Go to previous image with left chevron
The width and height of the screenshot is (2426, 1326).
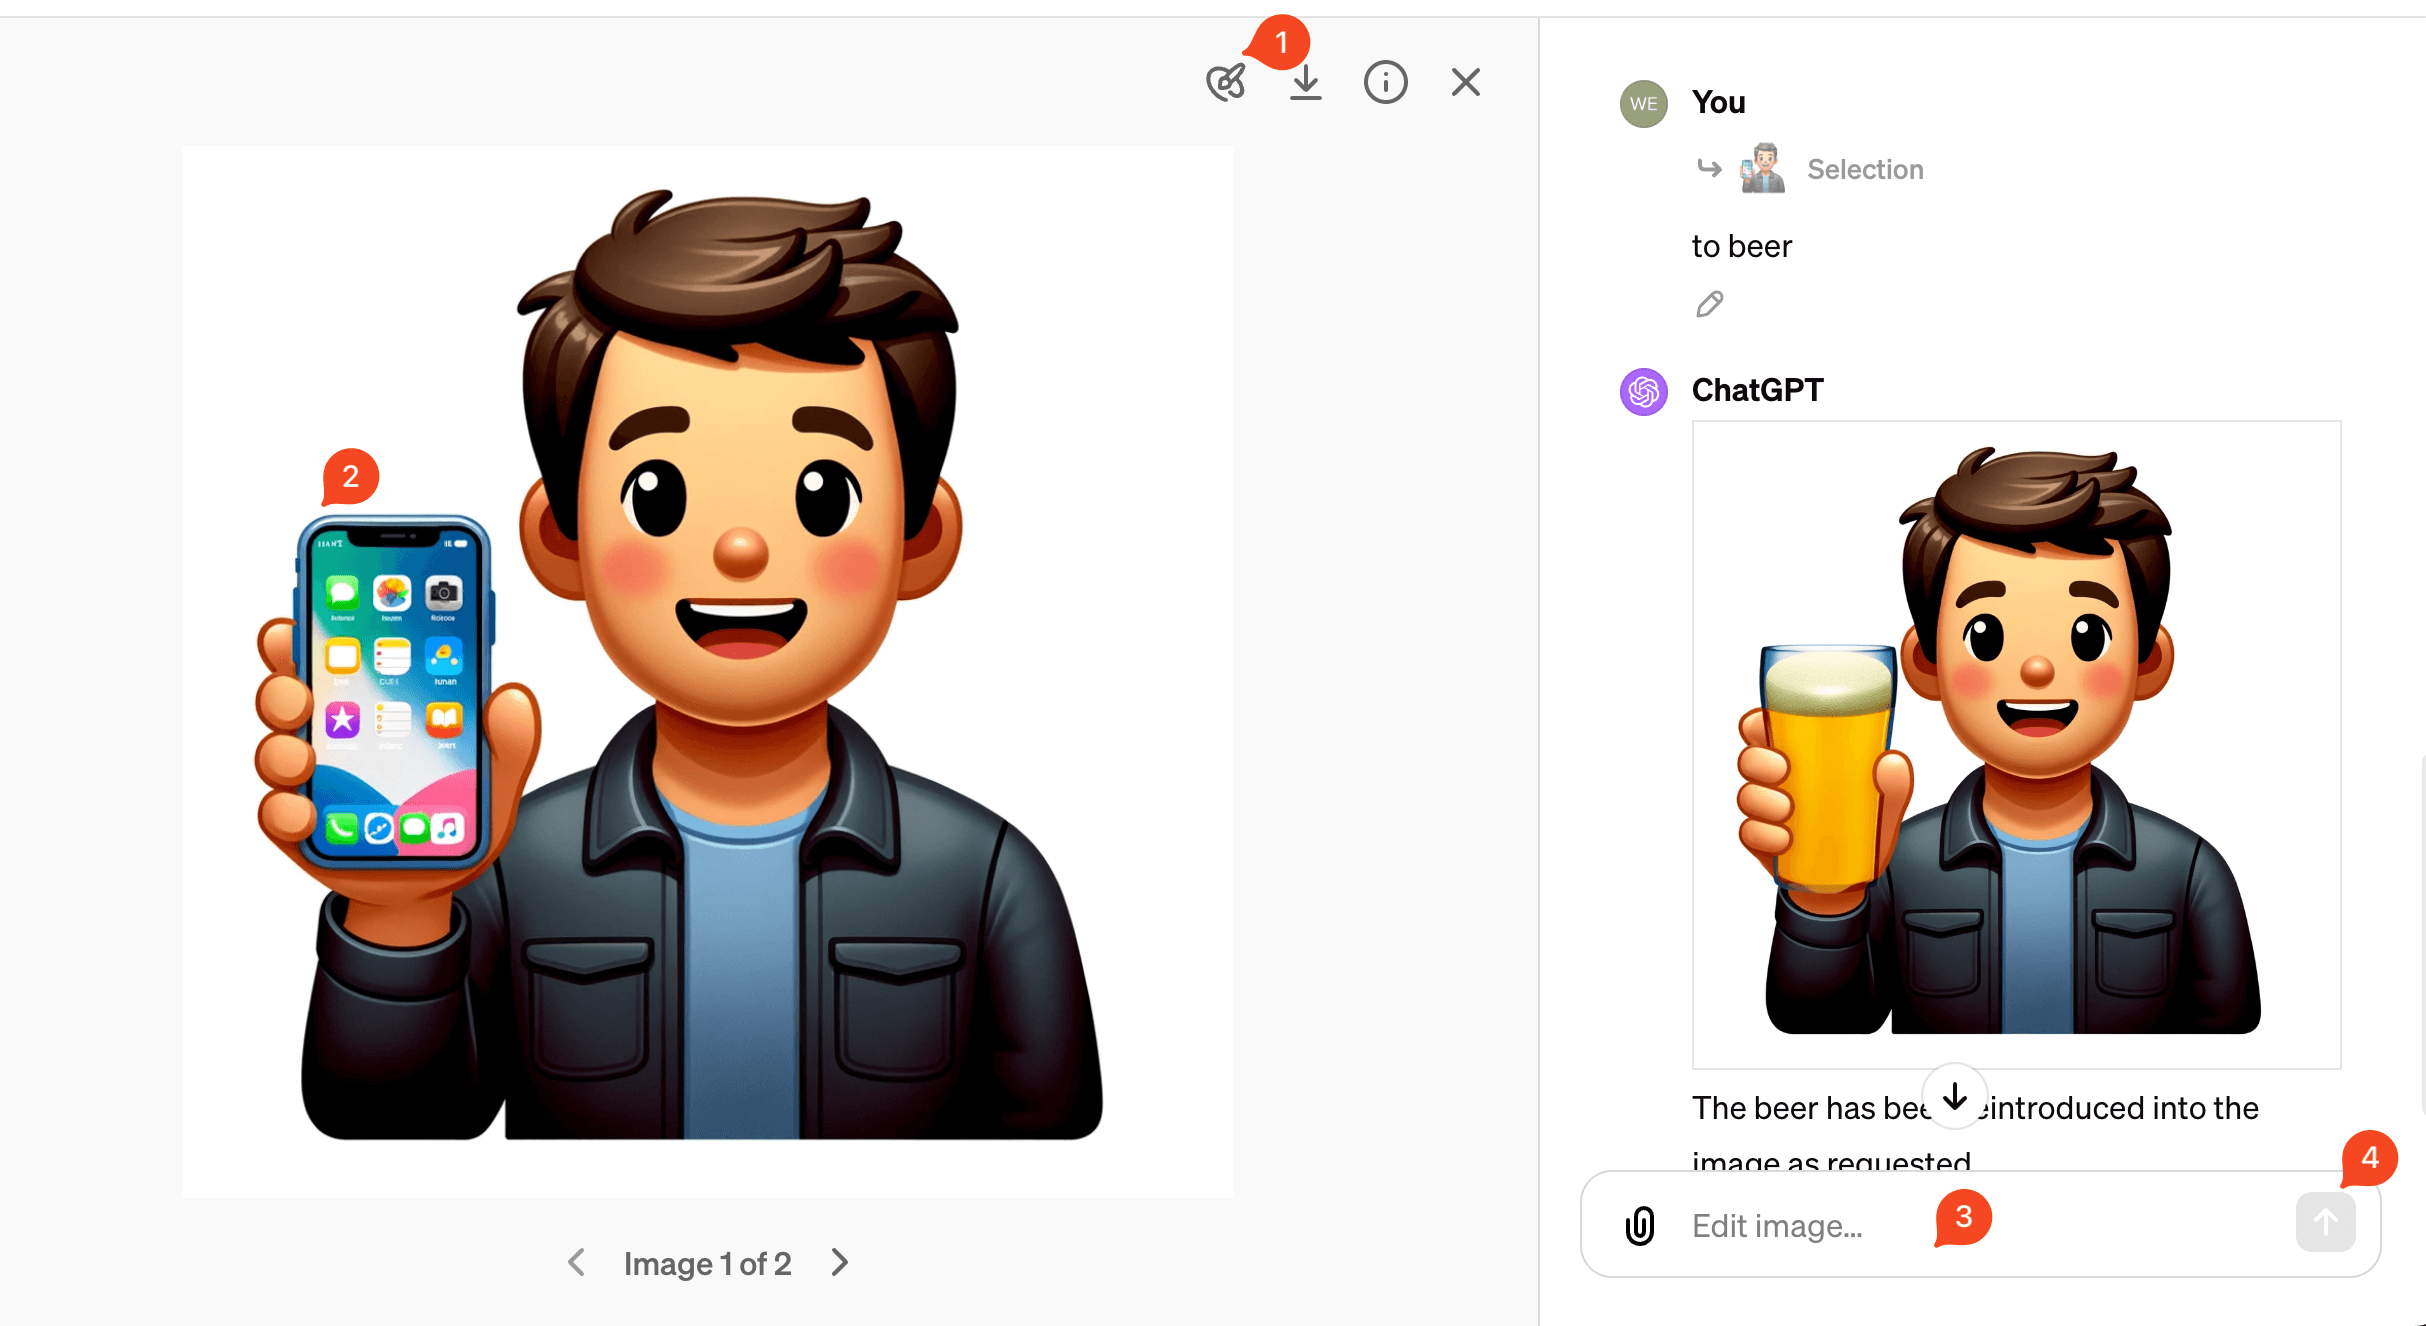click(x=577, y=1263)
